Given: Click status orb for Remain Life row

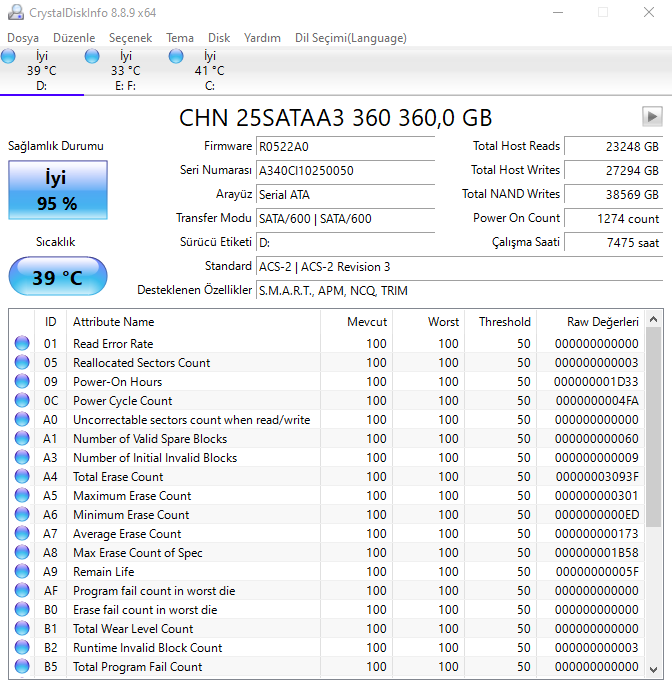Looking at the screenshot, I should [22, 572].
